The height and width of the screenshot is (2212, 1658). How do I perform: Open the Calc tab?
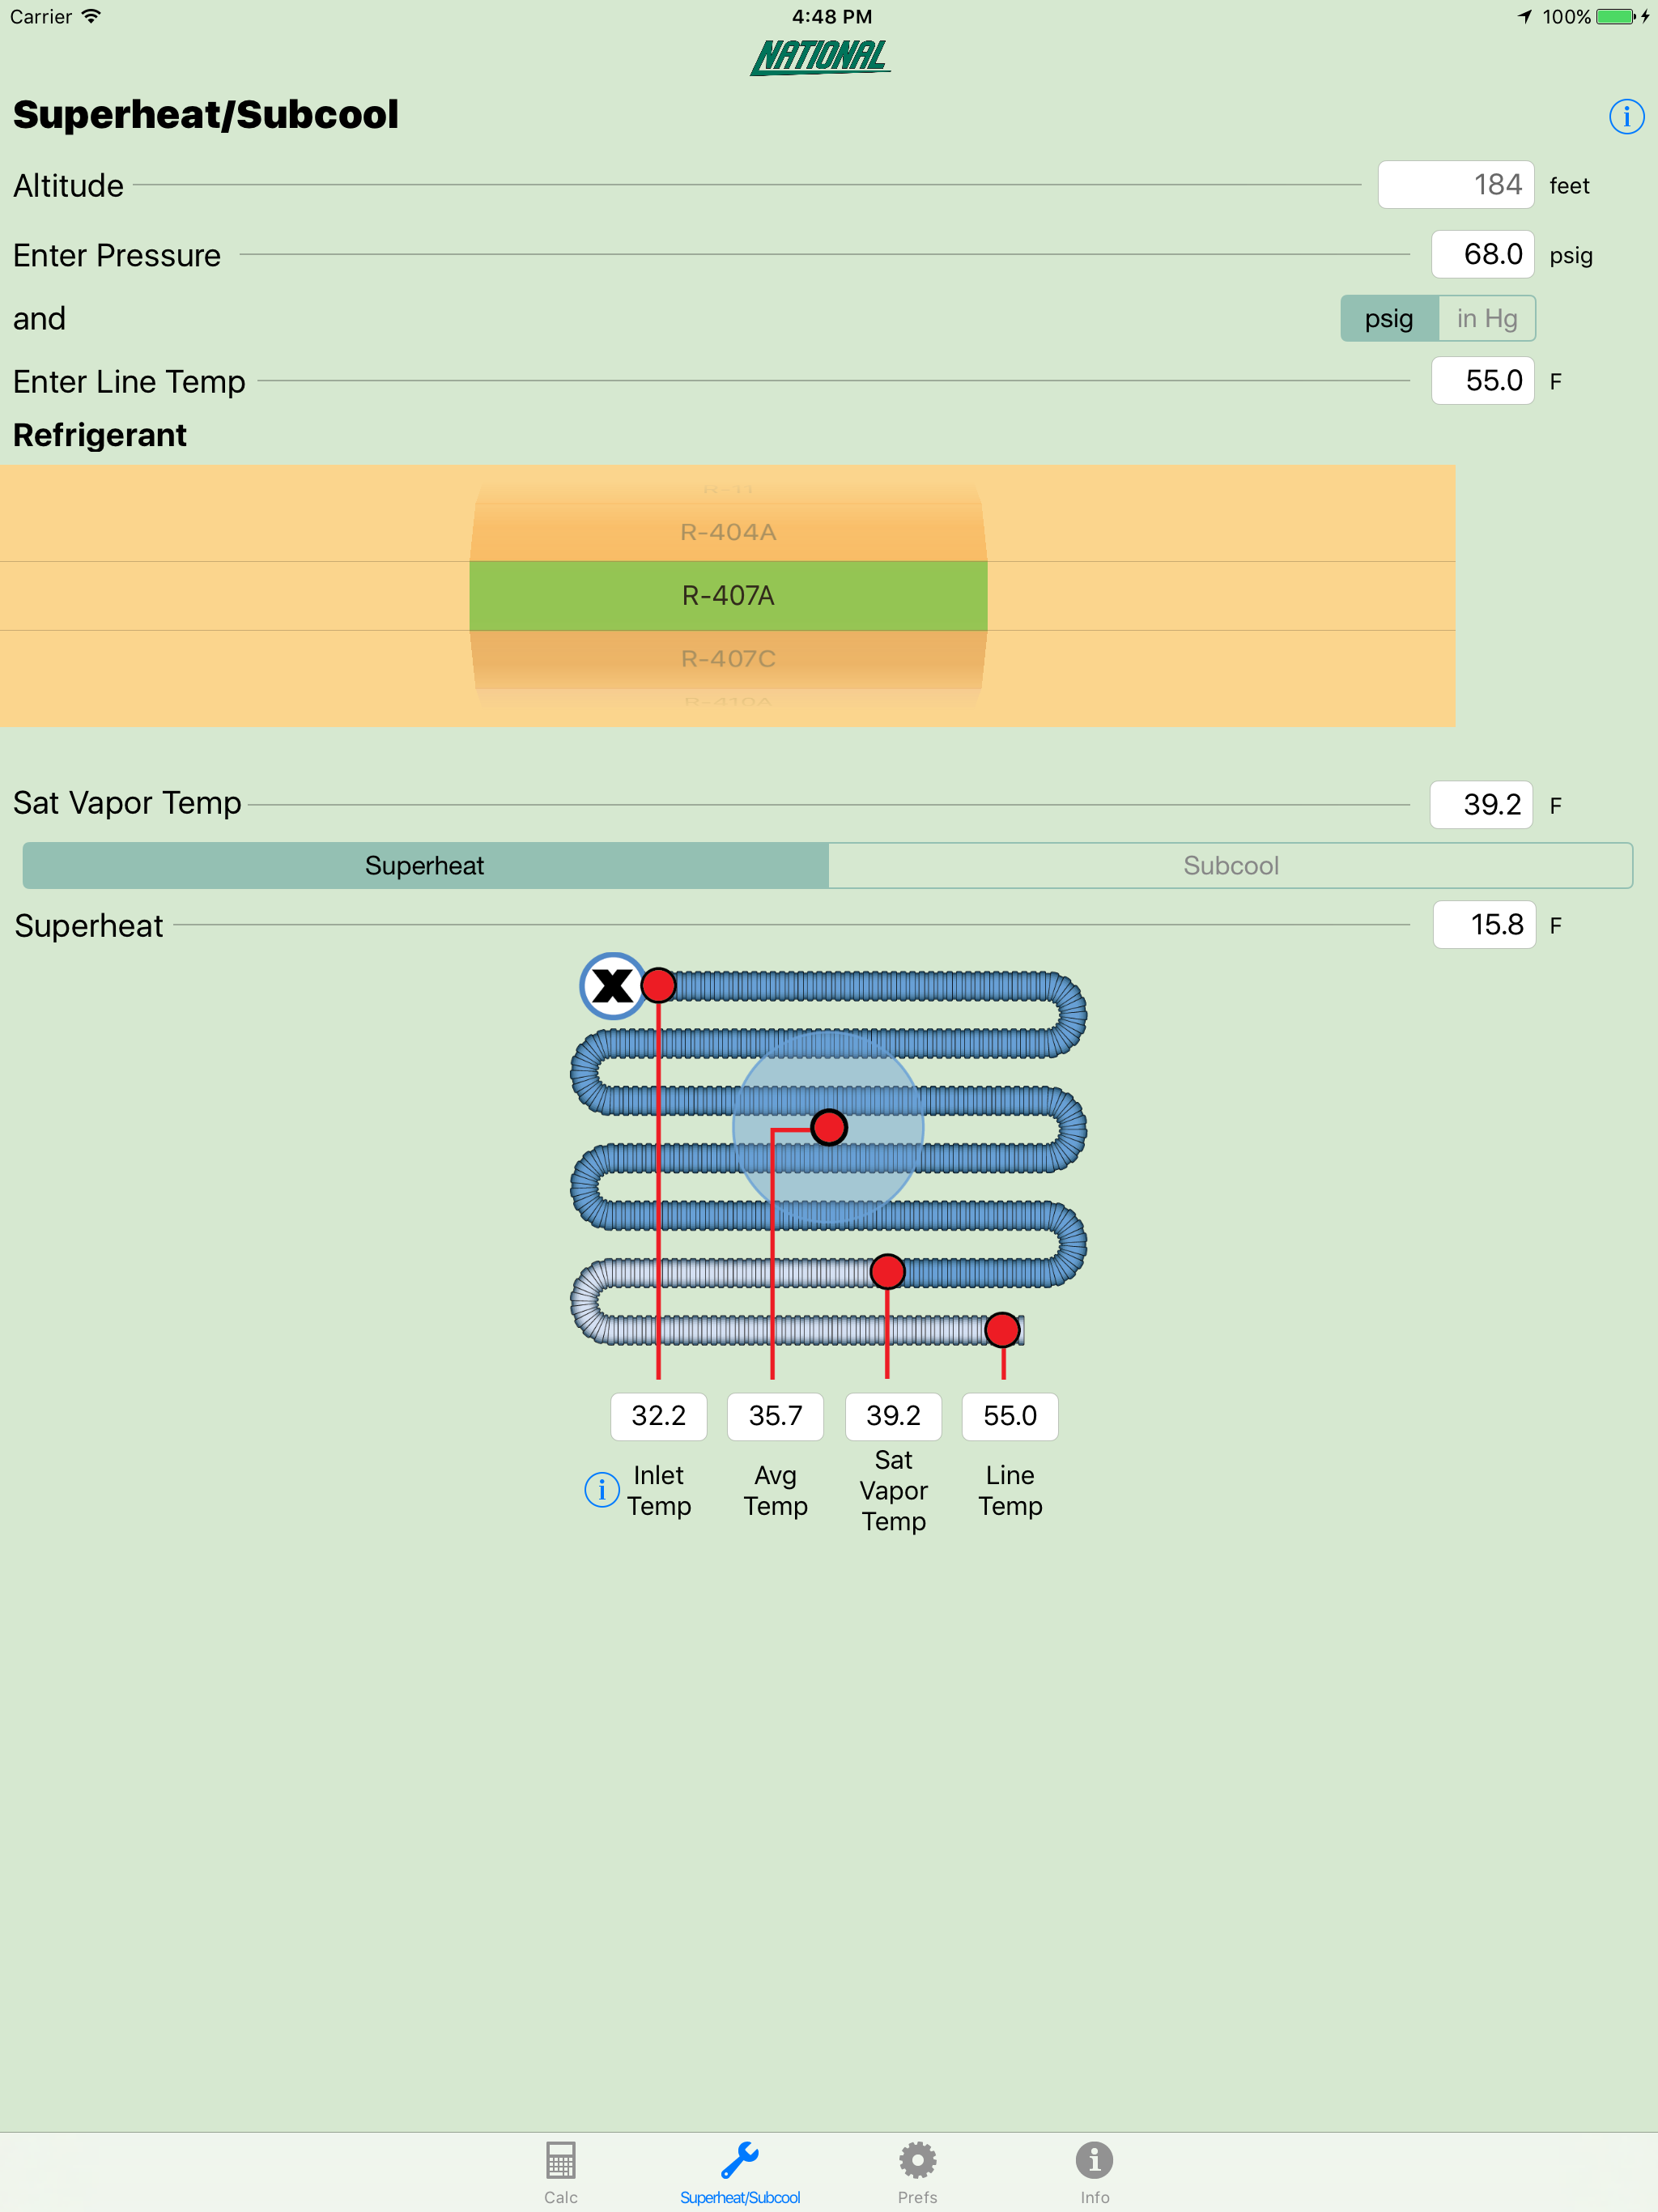pyautogui.click(x=561, y=2172)
